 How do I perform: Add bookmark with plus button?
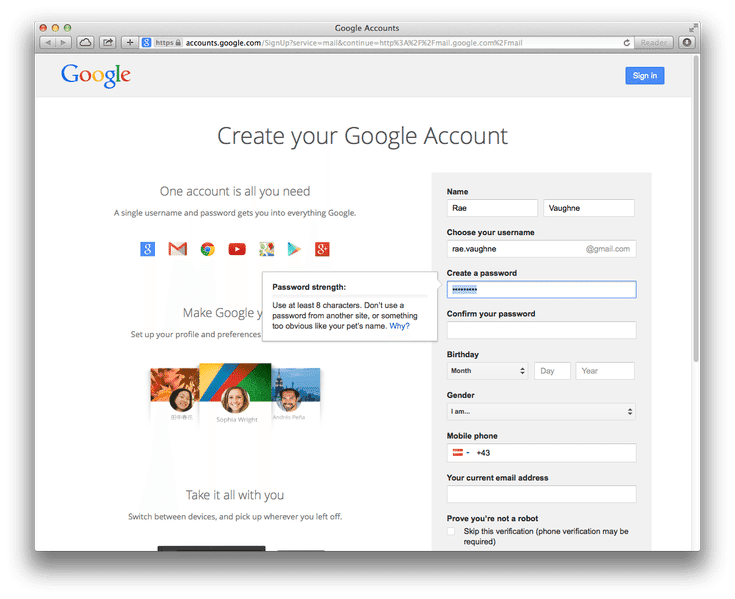(130, 43)
